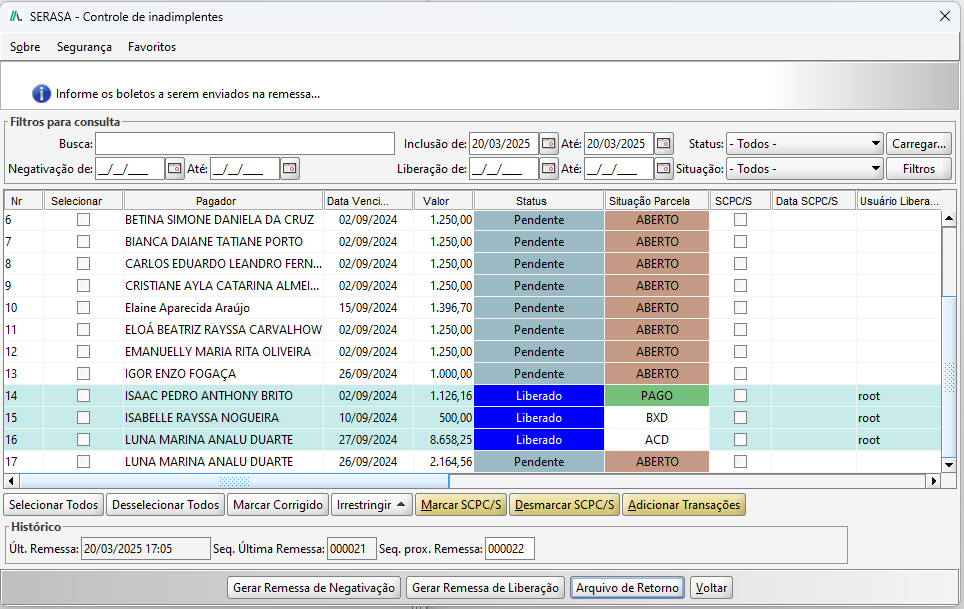Click the SERASA application logo icon
Screen dimensions: 964x609
coord(16,17)
